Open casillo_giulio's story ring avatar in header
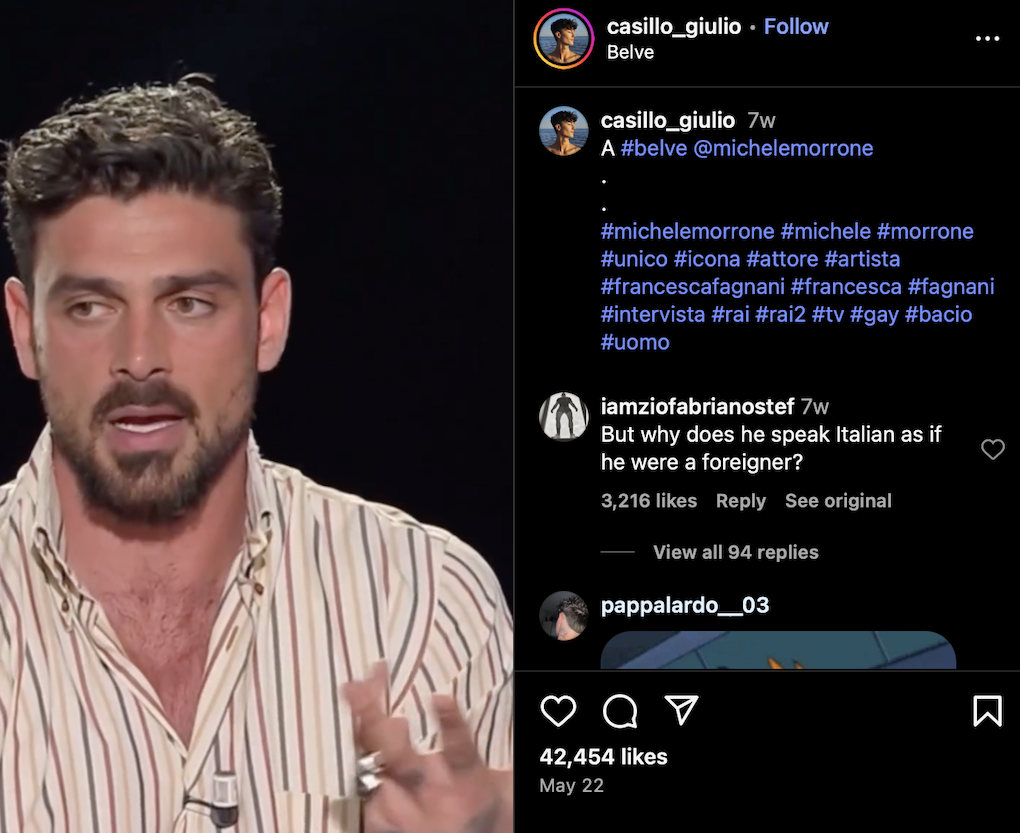The height and width of the screenshot is (833, 1020). [563, 39]
